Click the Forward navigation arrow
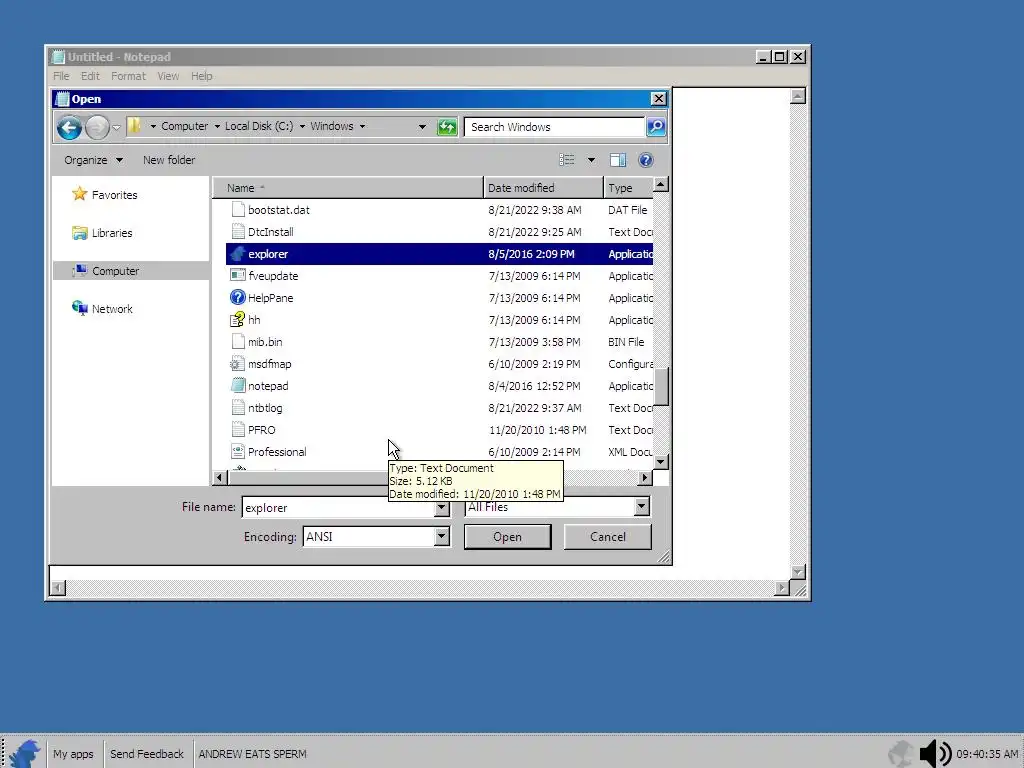1024x768 pixels. (97, 127)
